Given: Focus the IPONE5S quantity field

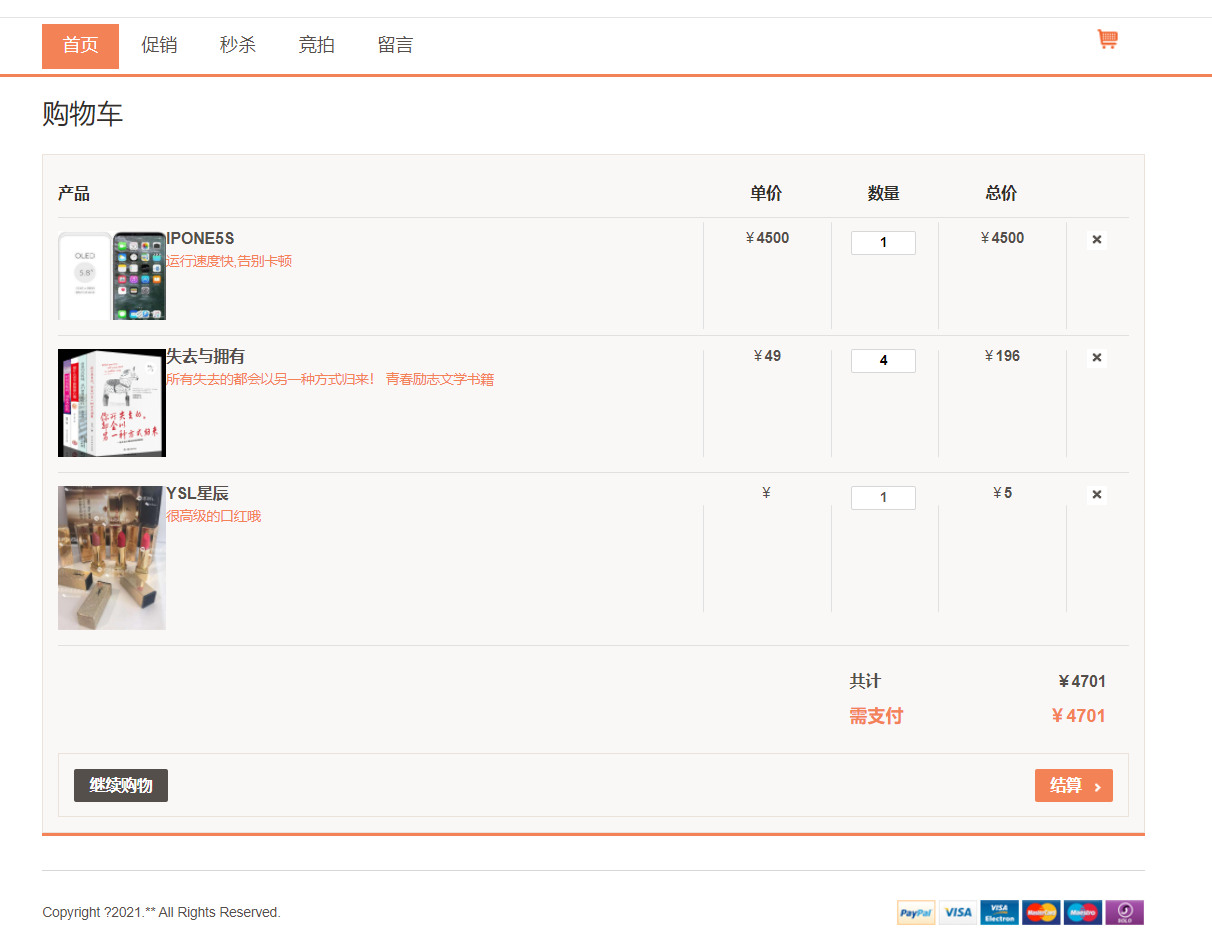Looking at the screenshot, I should 883,243.
